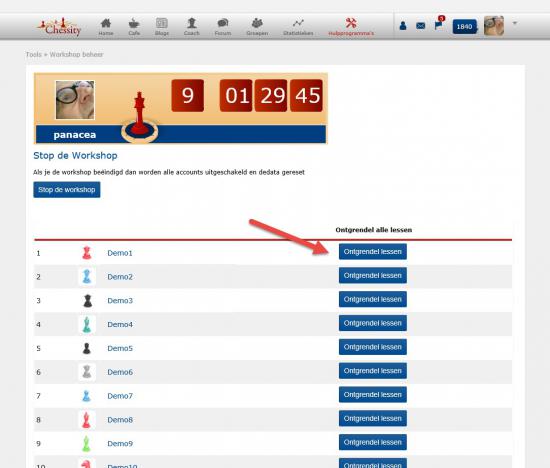Expand the account dropdown arrow beside avatar
Screen dimensions: 550x468
click(x=515, y=23)
